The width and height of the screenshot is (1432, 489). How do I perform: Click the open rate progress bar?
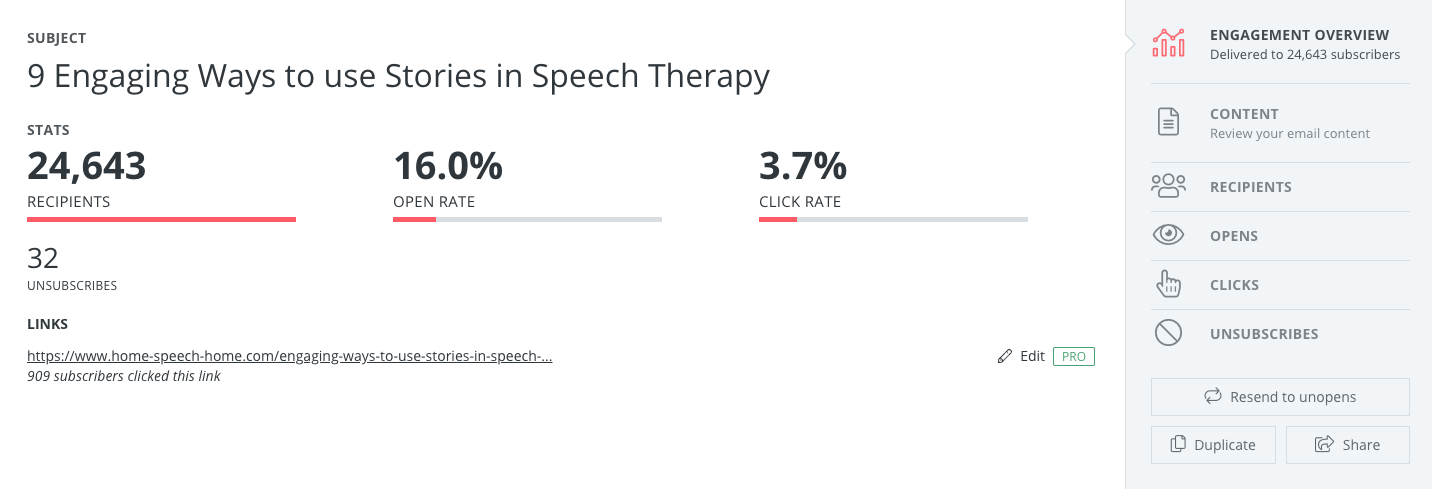[x=527, y=219]
